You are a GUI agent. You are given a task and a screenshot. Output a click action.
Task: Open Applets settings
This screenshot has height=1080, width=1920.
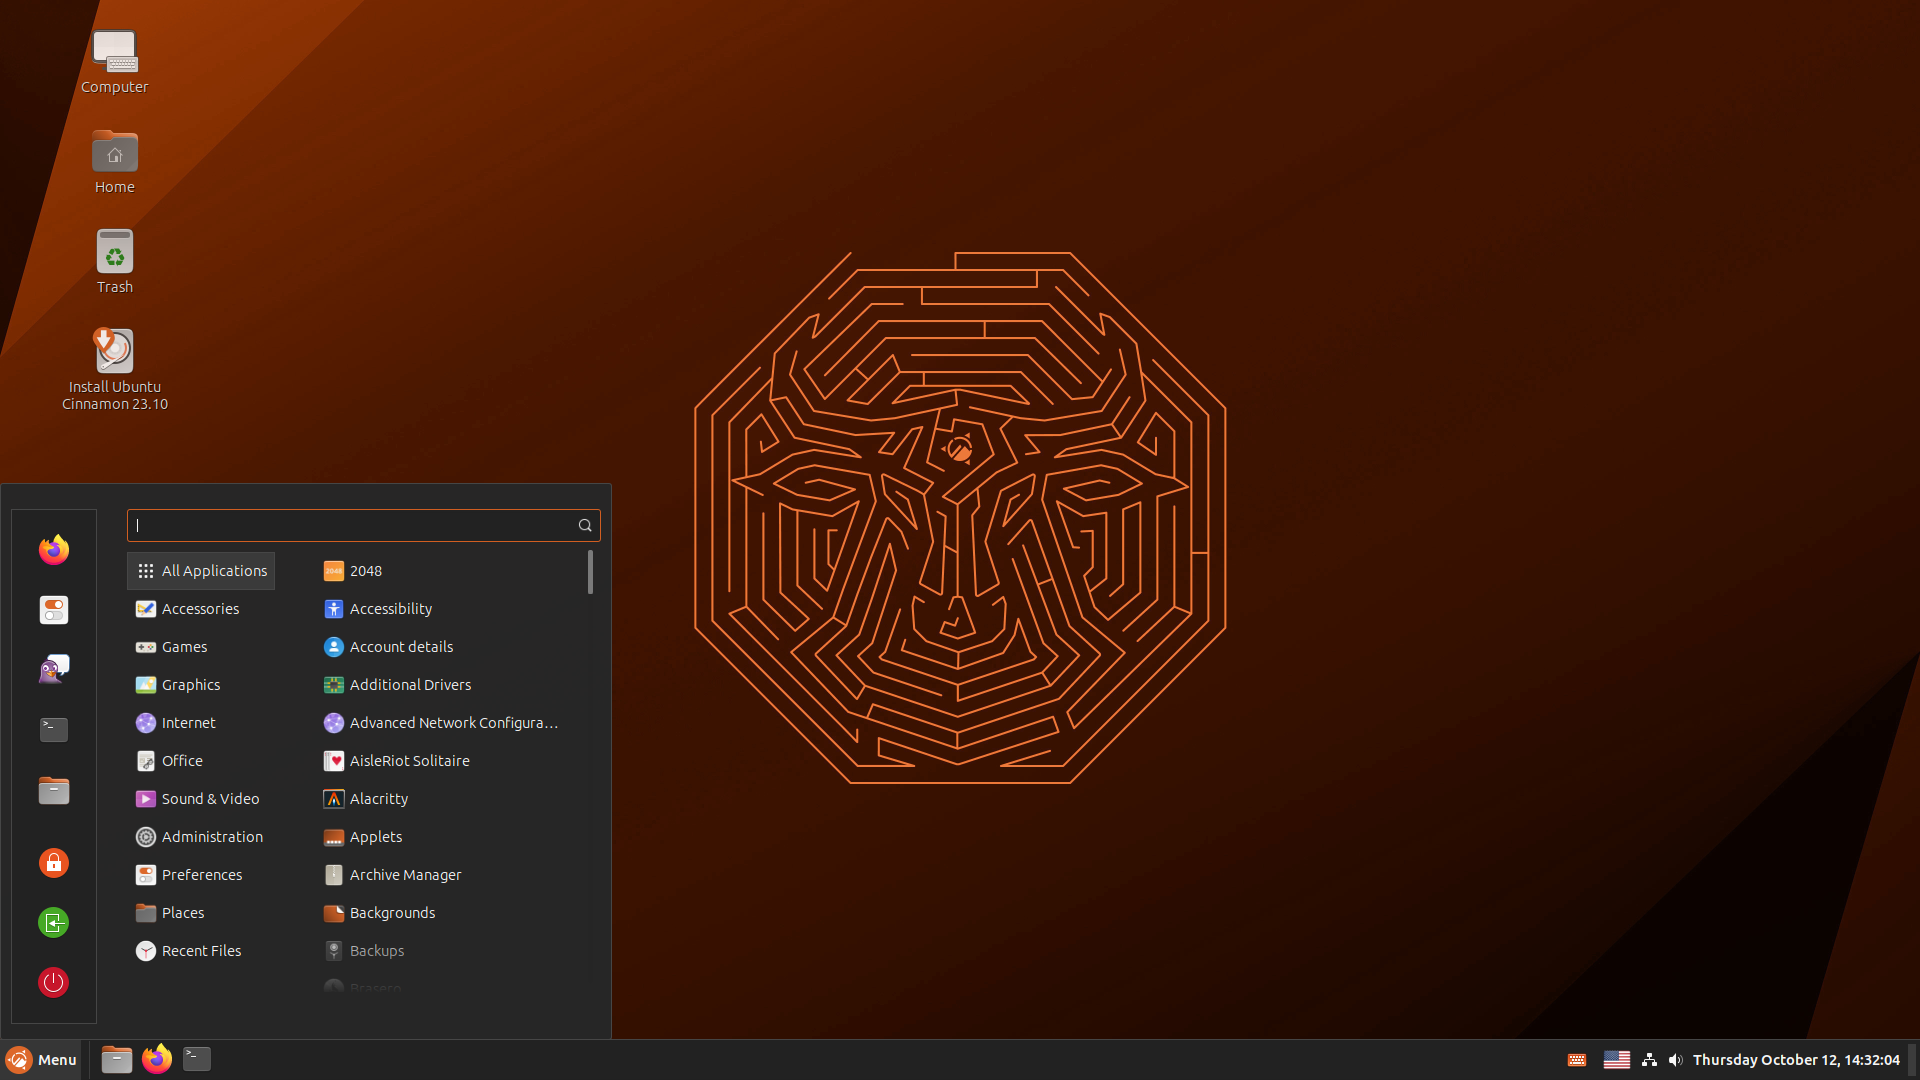pyautogui.click(x=450, y=837)
